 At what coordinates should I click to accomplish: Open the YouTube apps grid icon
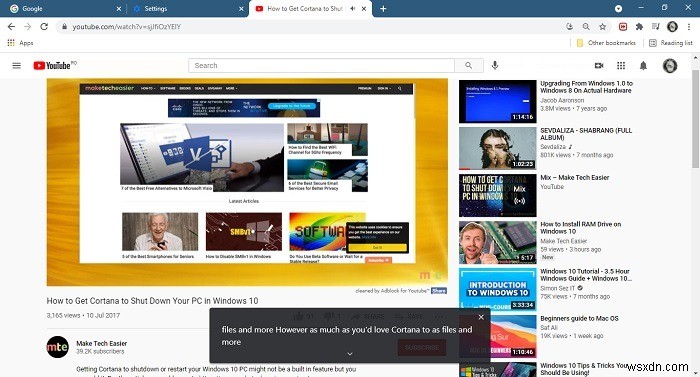point(621,66)
